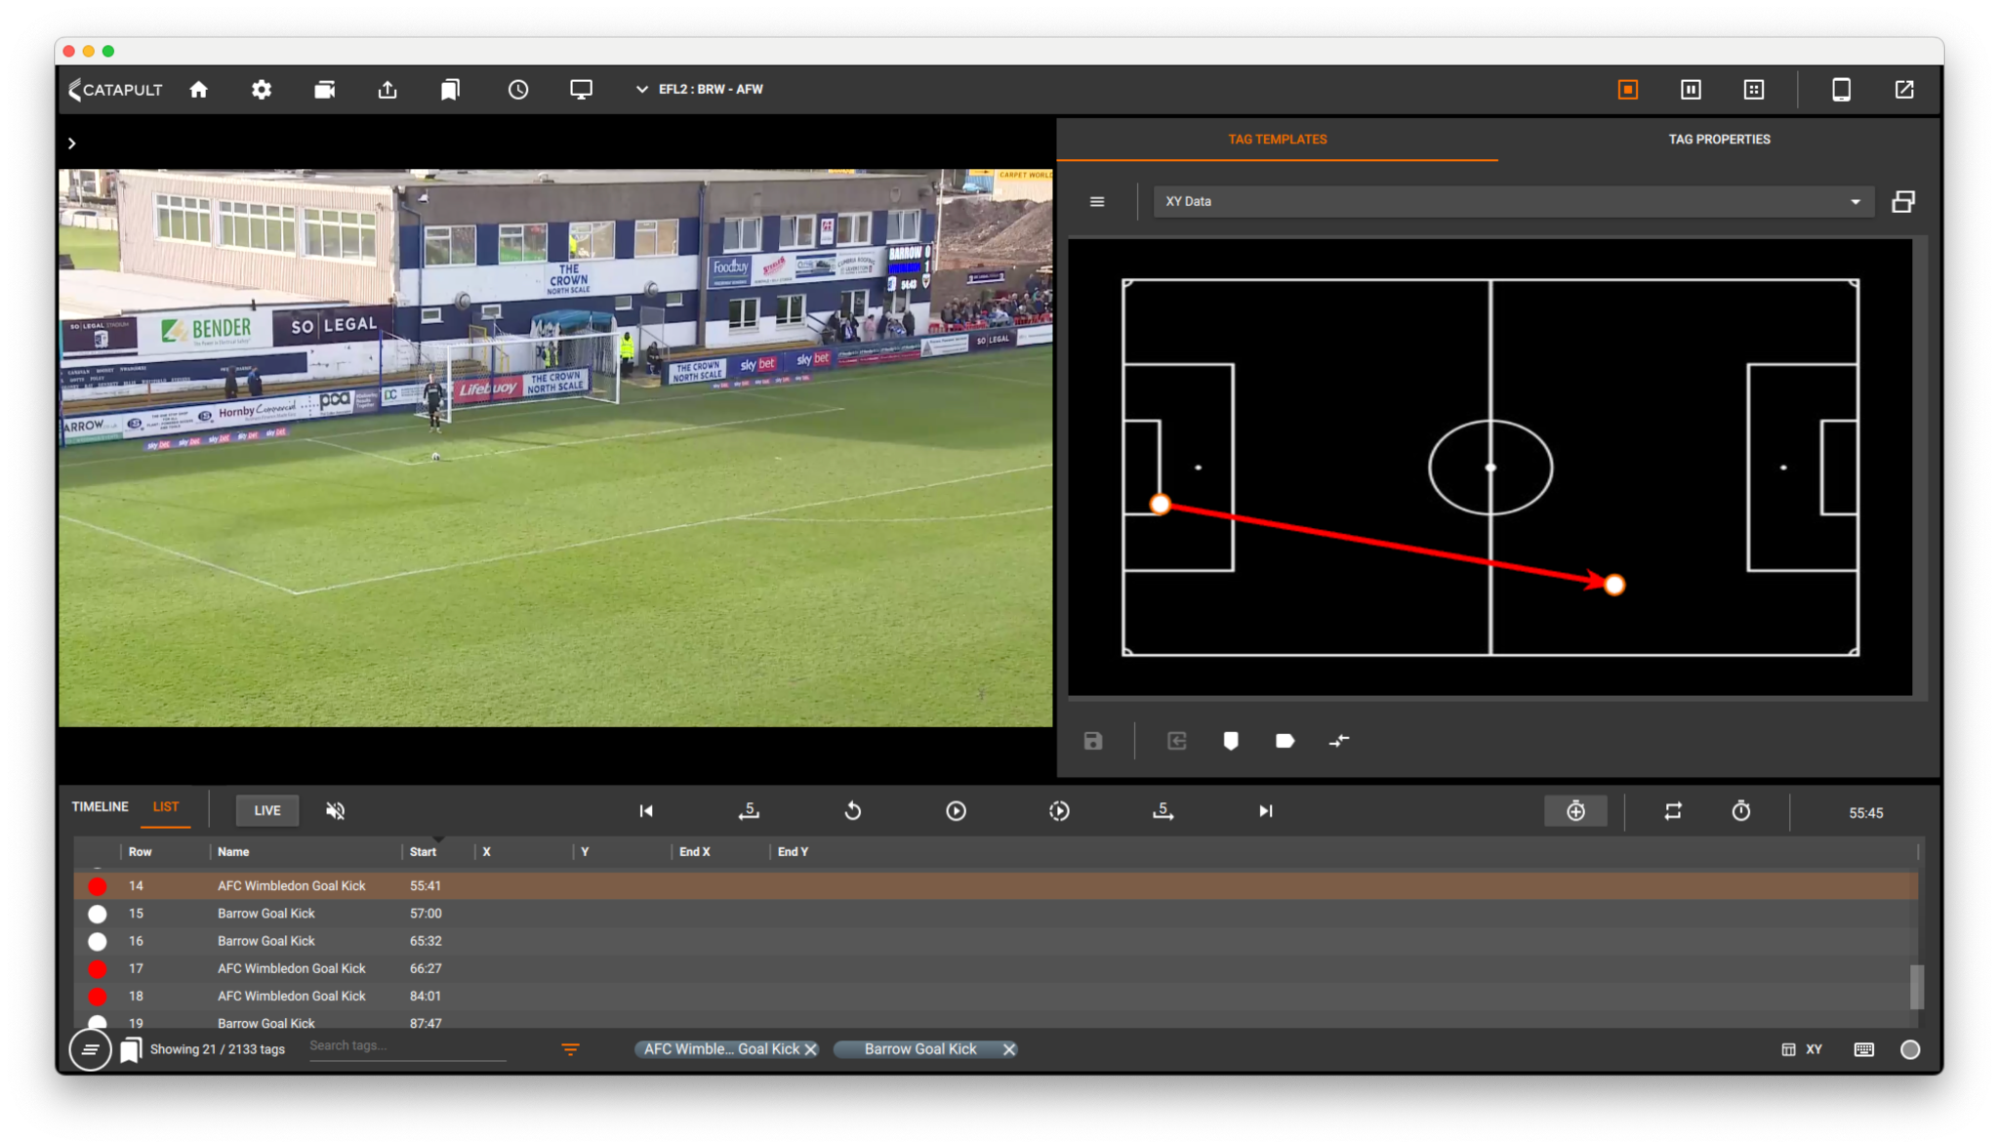1999x1148 pixels.
Task: Click the round notes icon at bottom left
Action: tap(90, 1049)
